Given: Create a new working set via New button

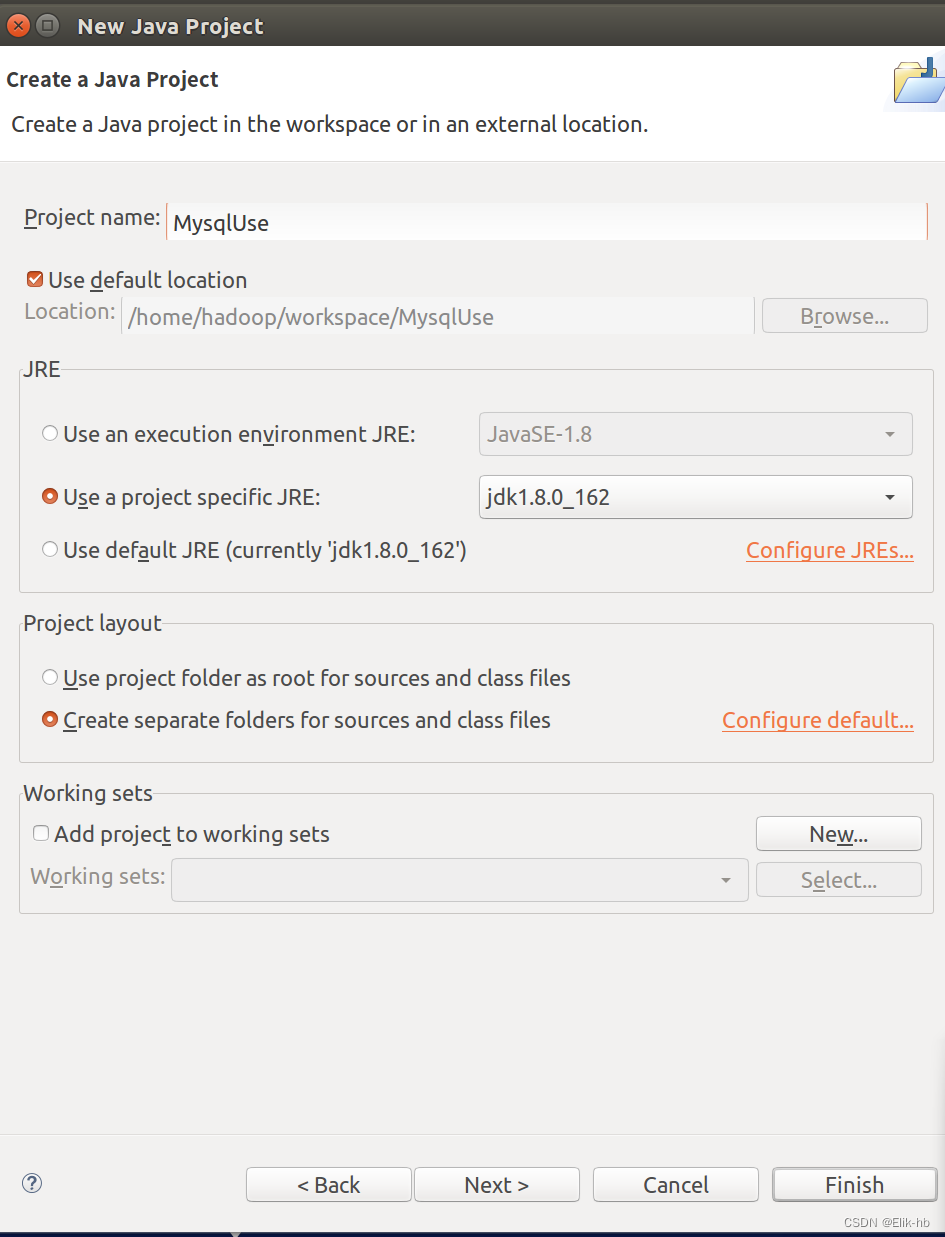Looking at the screenshot, I should click(838, 833).
